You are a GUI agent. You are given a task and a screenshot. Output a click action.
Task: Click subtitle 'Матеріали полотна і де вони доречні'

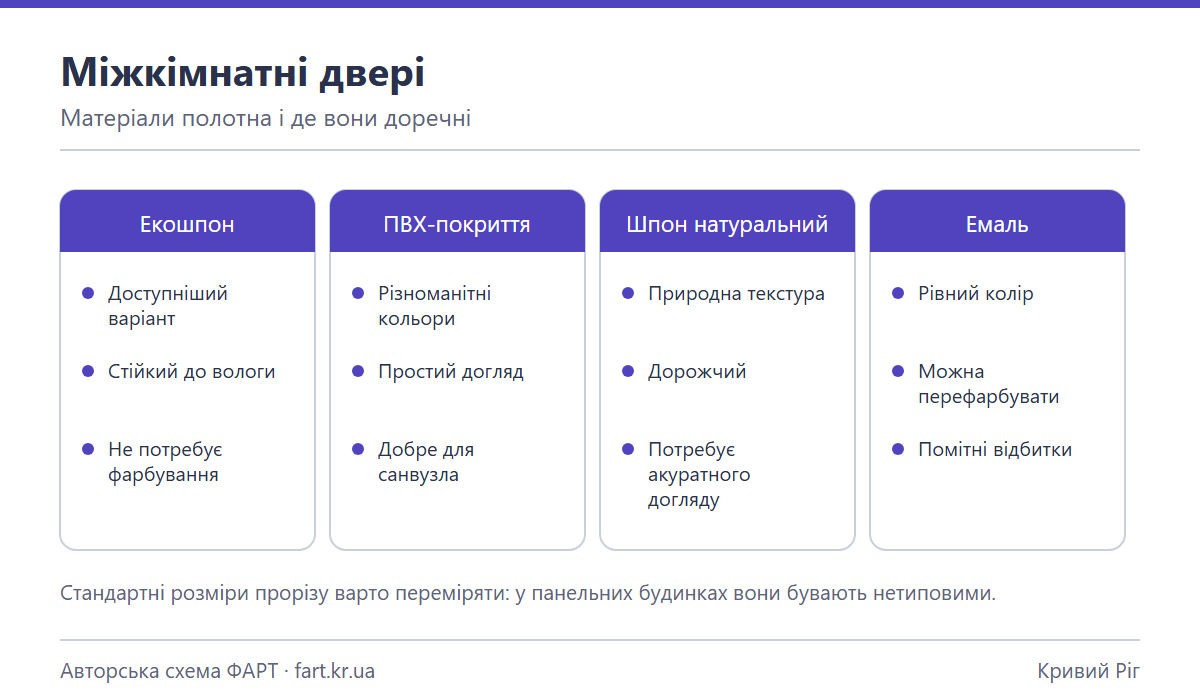[266, 119]
